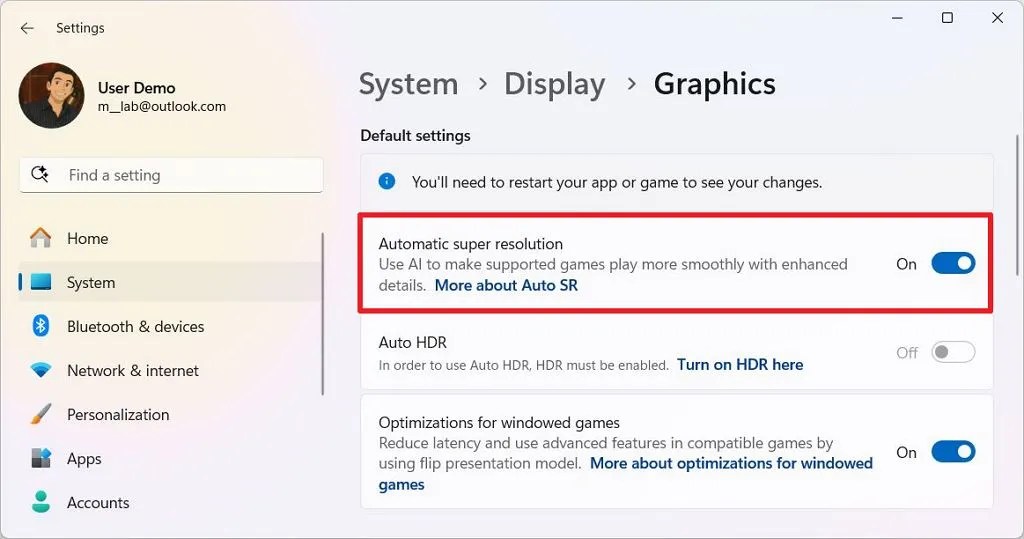The image size is (1024, 539).
Task: Turn off Automatic super resolution toggle
Action: (x=953, y=263)
